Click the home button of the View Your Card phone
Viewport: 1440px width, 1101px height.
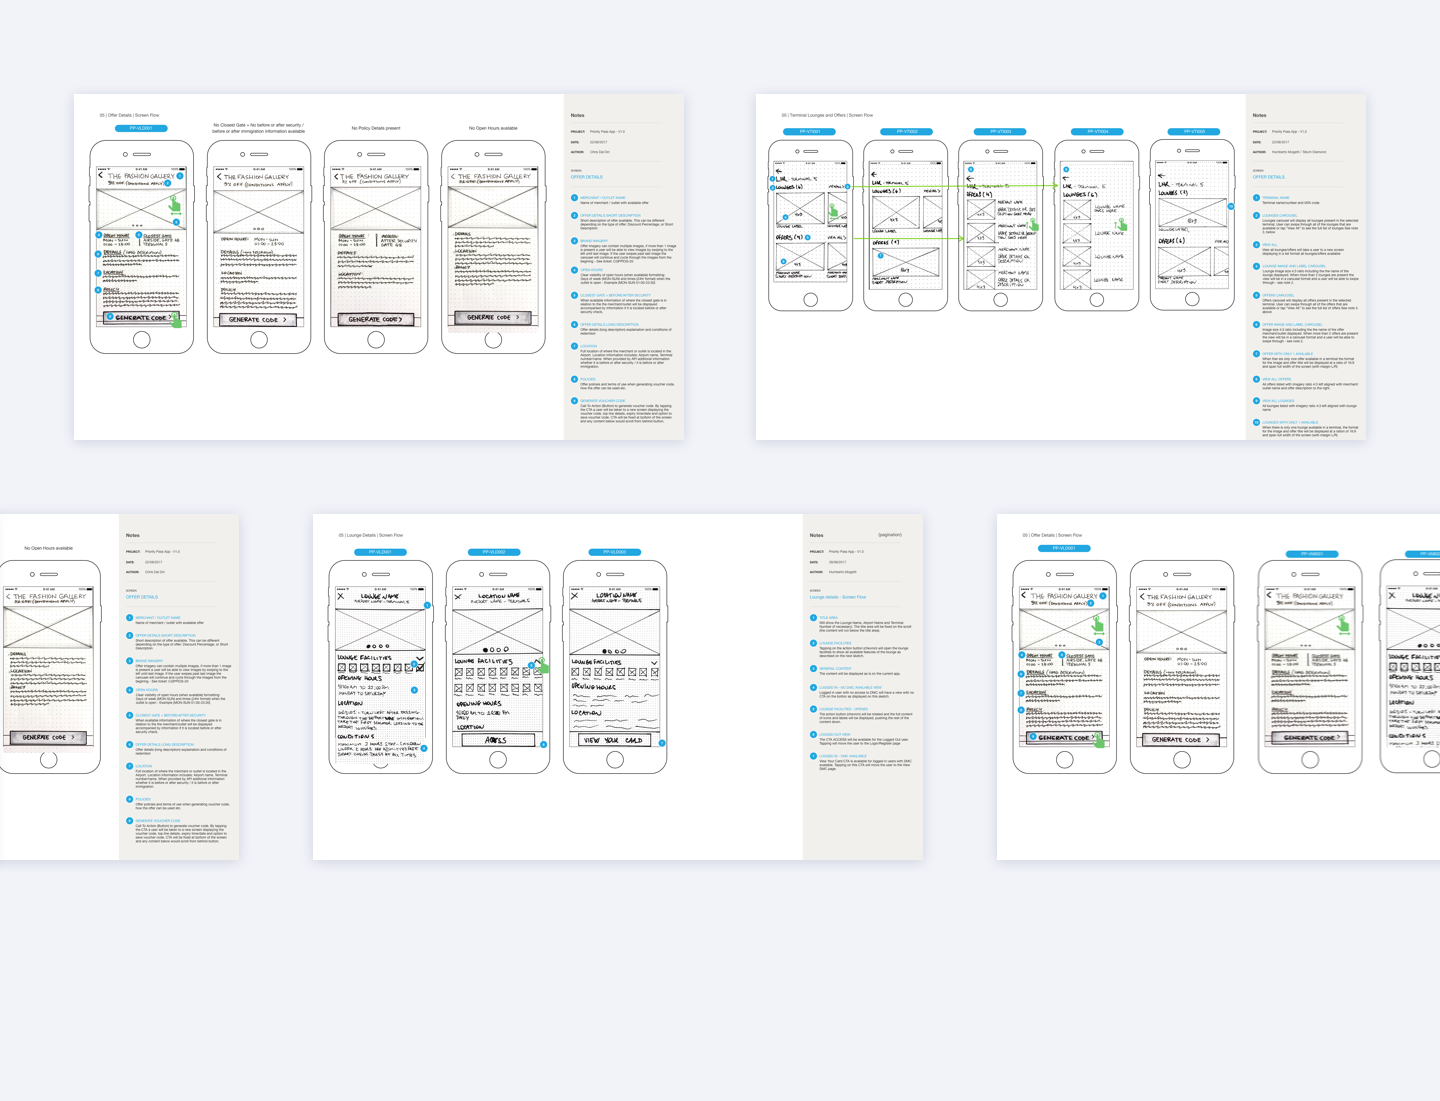click(x=615, y=759)
